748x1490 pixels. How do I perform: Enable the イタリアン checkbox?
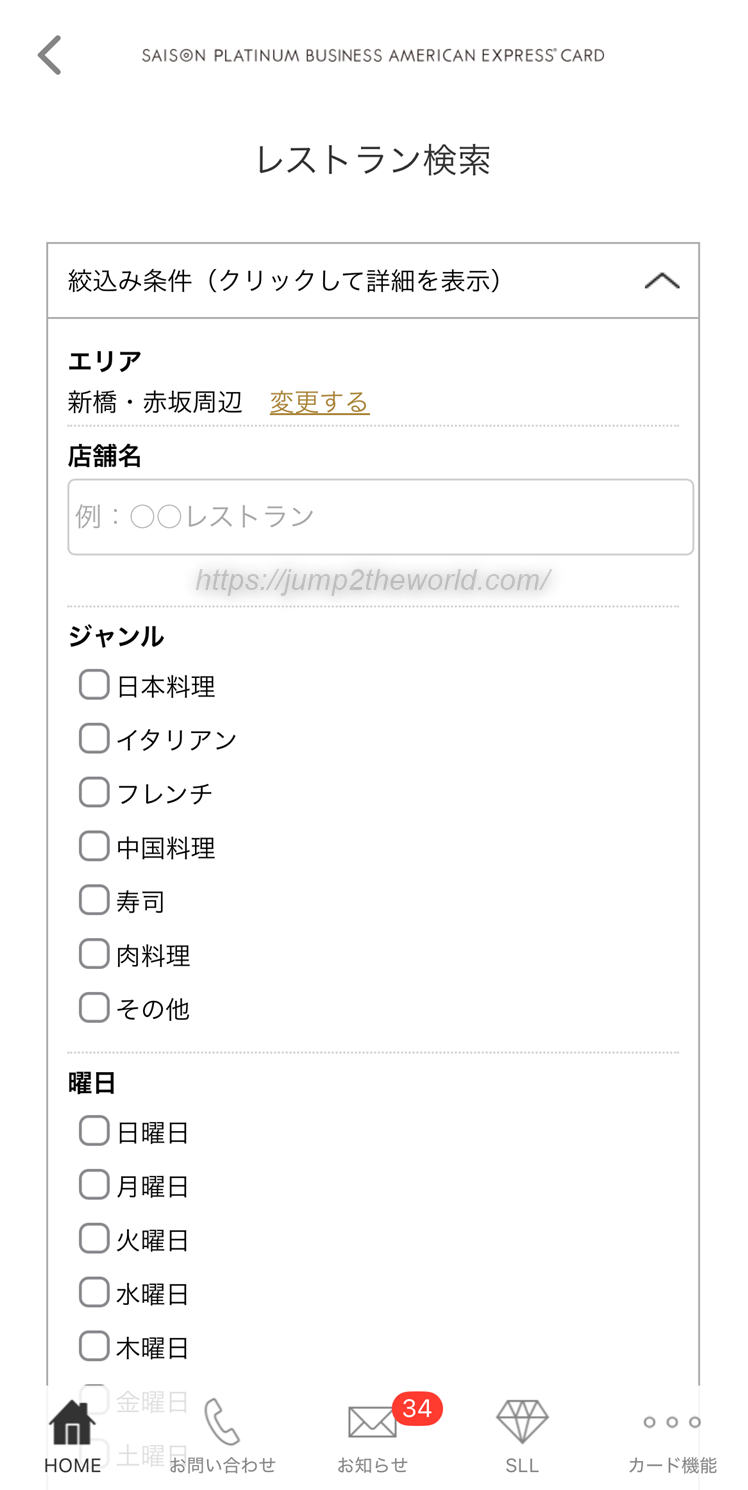pos(94,739)
